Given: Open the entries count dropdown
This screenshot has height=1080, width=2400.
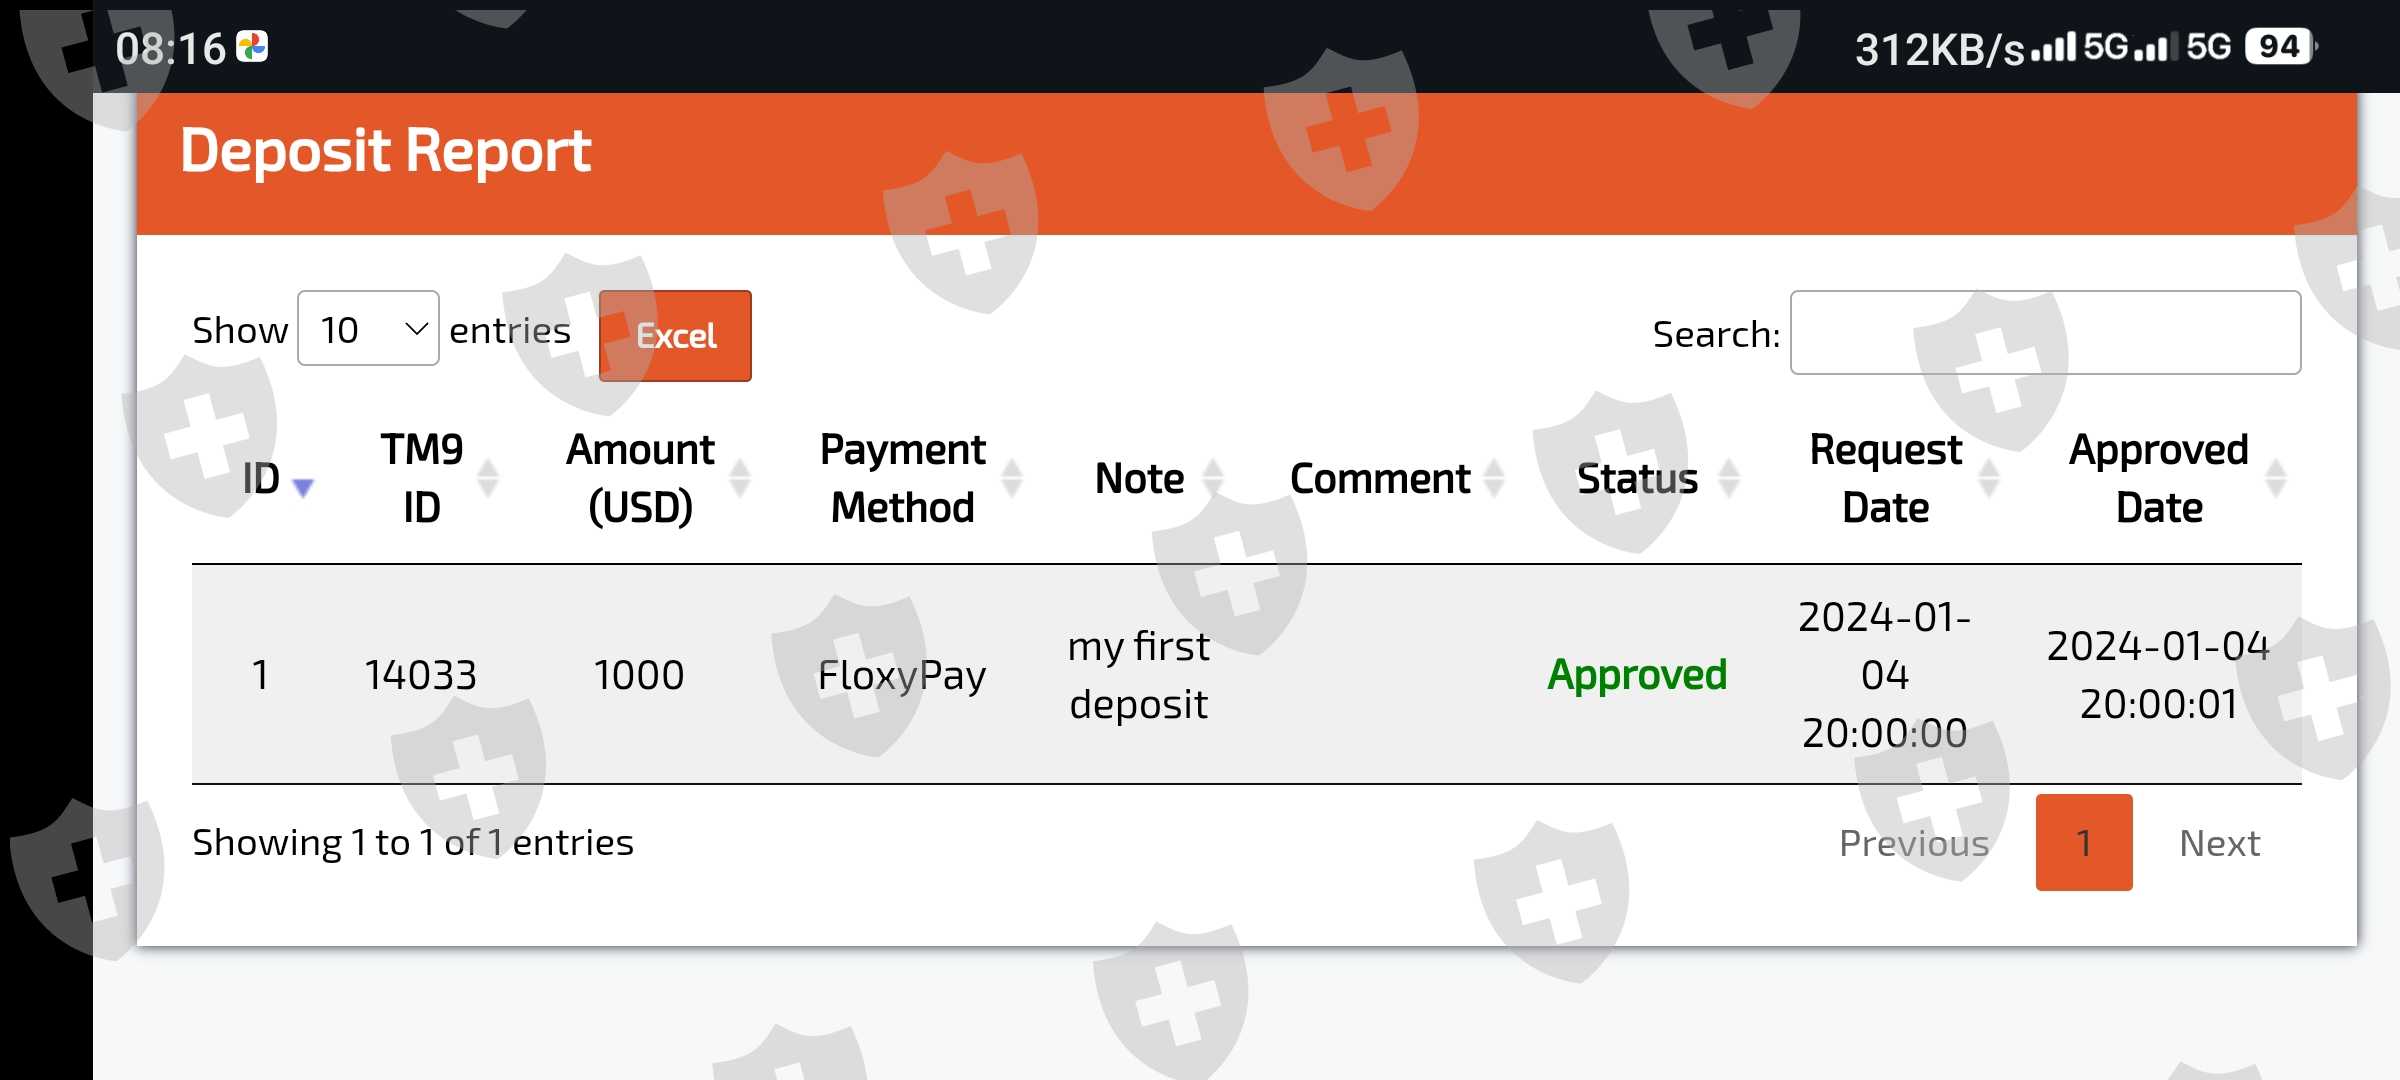Looking at the screenshot, I should 368,329.
